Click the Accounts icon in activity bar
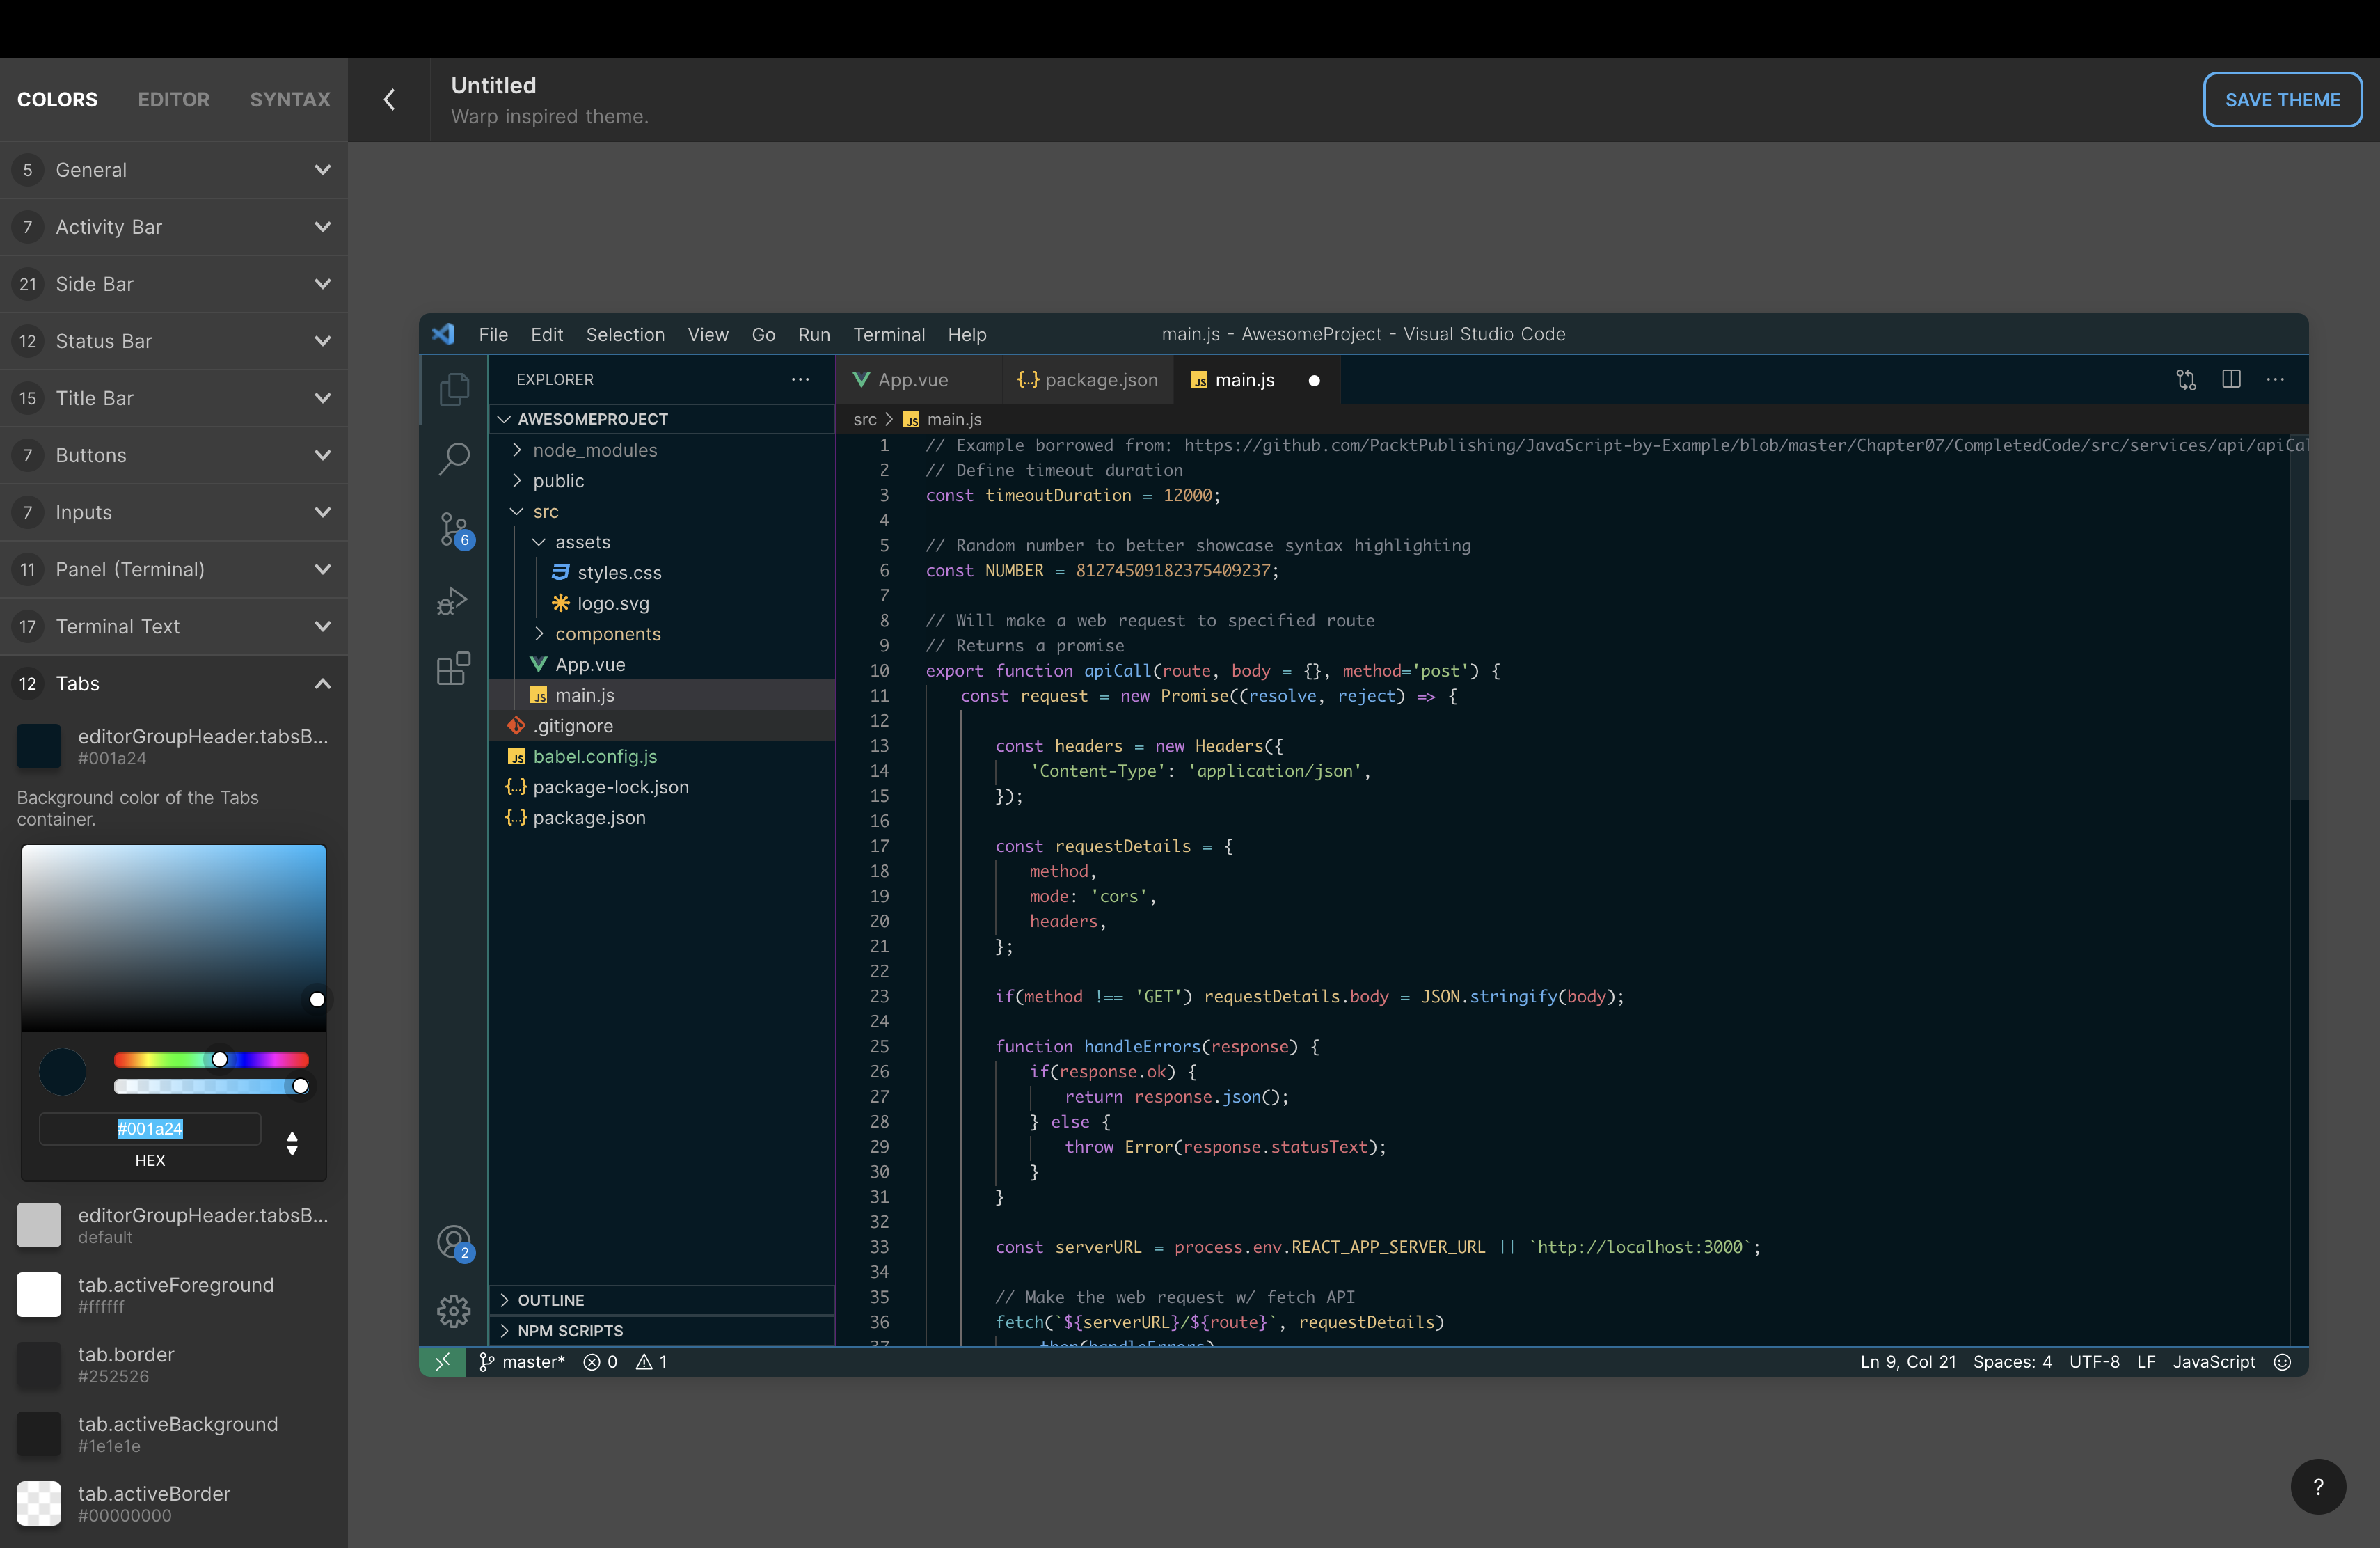 454,1242
